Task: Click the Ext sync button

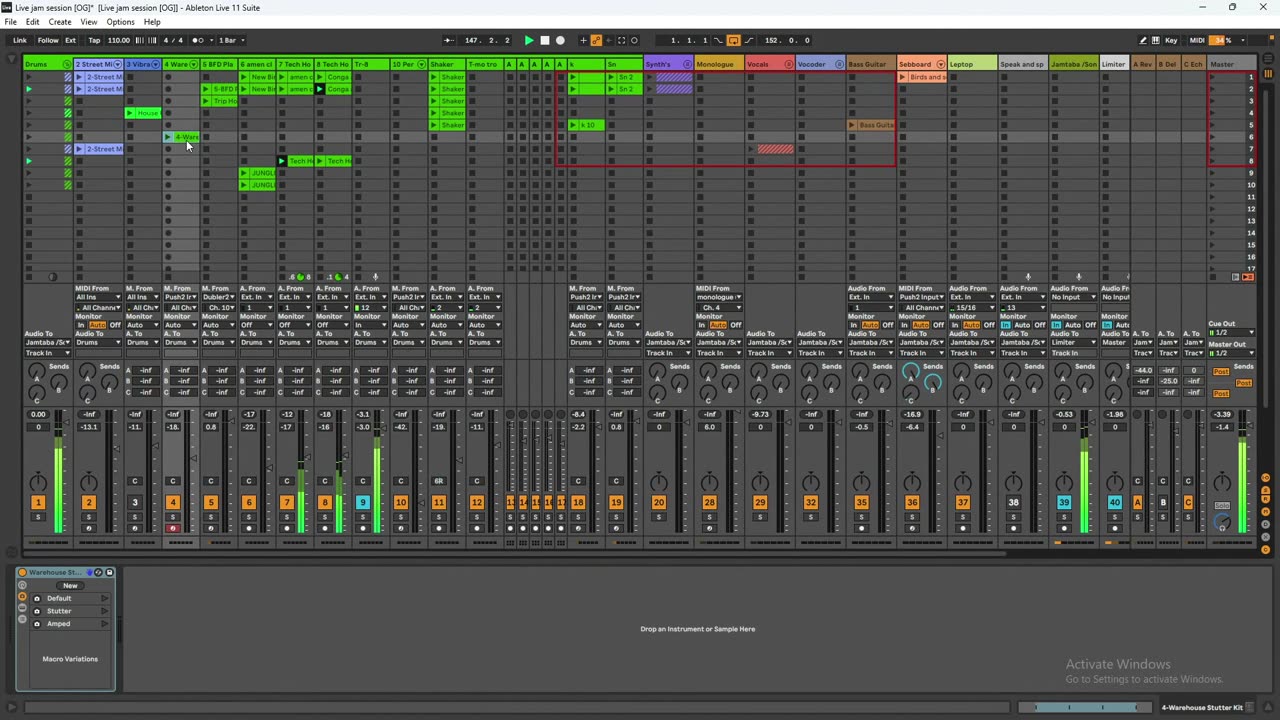Action: (71, 40)
